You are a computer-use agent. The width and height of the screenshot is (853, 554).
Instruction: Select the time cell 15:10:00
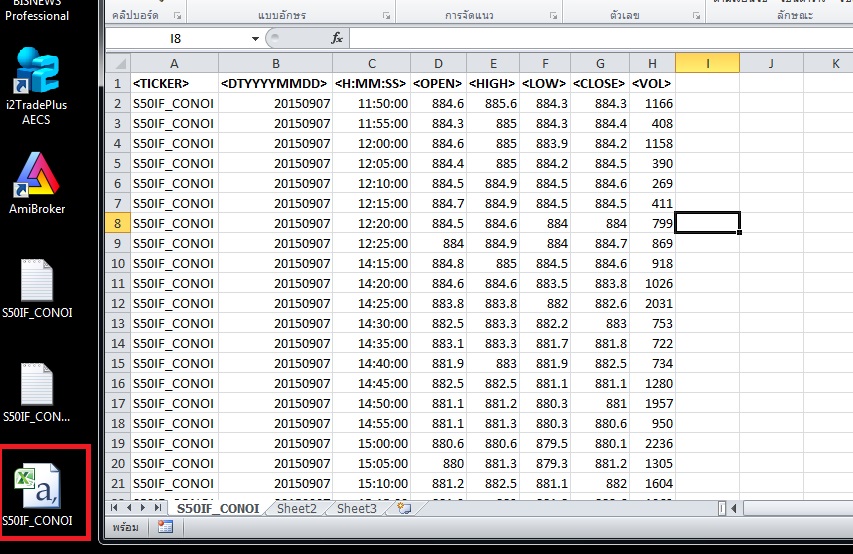[x=372, y=483]
